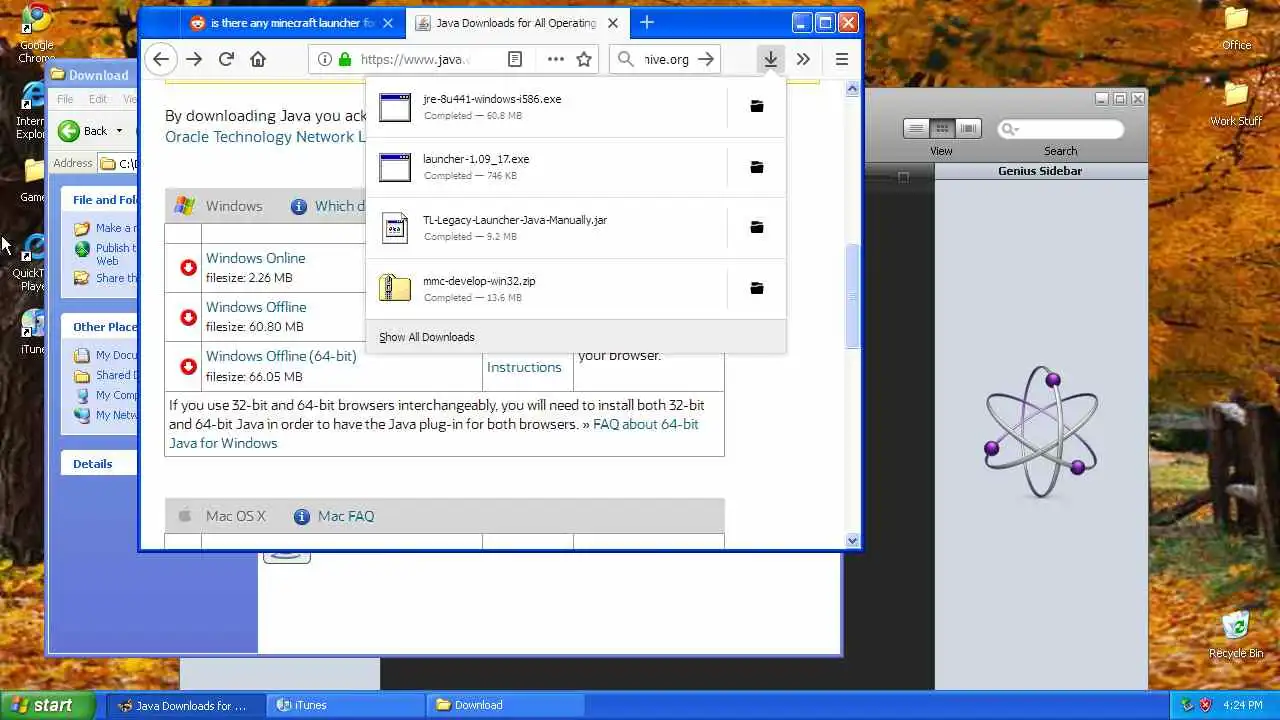Viewport: 1280px width, 720px height.
Task: Switch iTunes to list view
Action: [916, 128]
